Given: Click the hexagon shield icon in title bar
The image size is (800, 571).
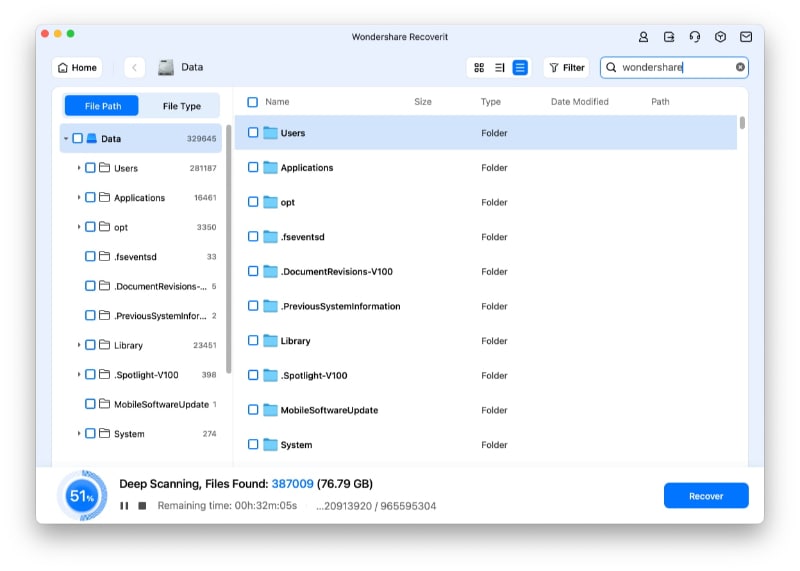Looking at the screenshot, I should (720, 37).
